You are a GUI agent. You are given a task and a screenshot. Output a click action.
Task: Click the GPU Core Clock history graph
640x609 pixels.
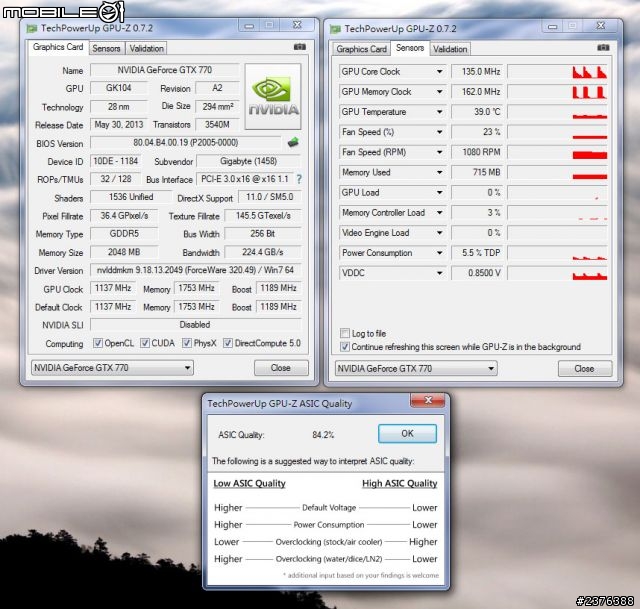(557, 71)
